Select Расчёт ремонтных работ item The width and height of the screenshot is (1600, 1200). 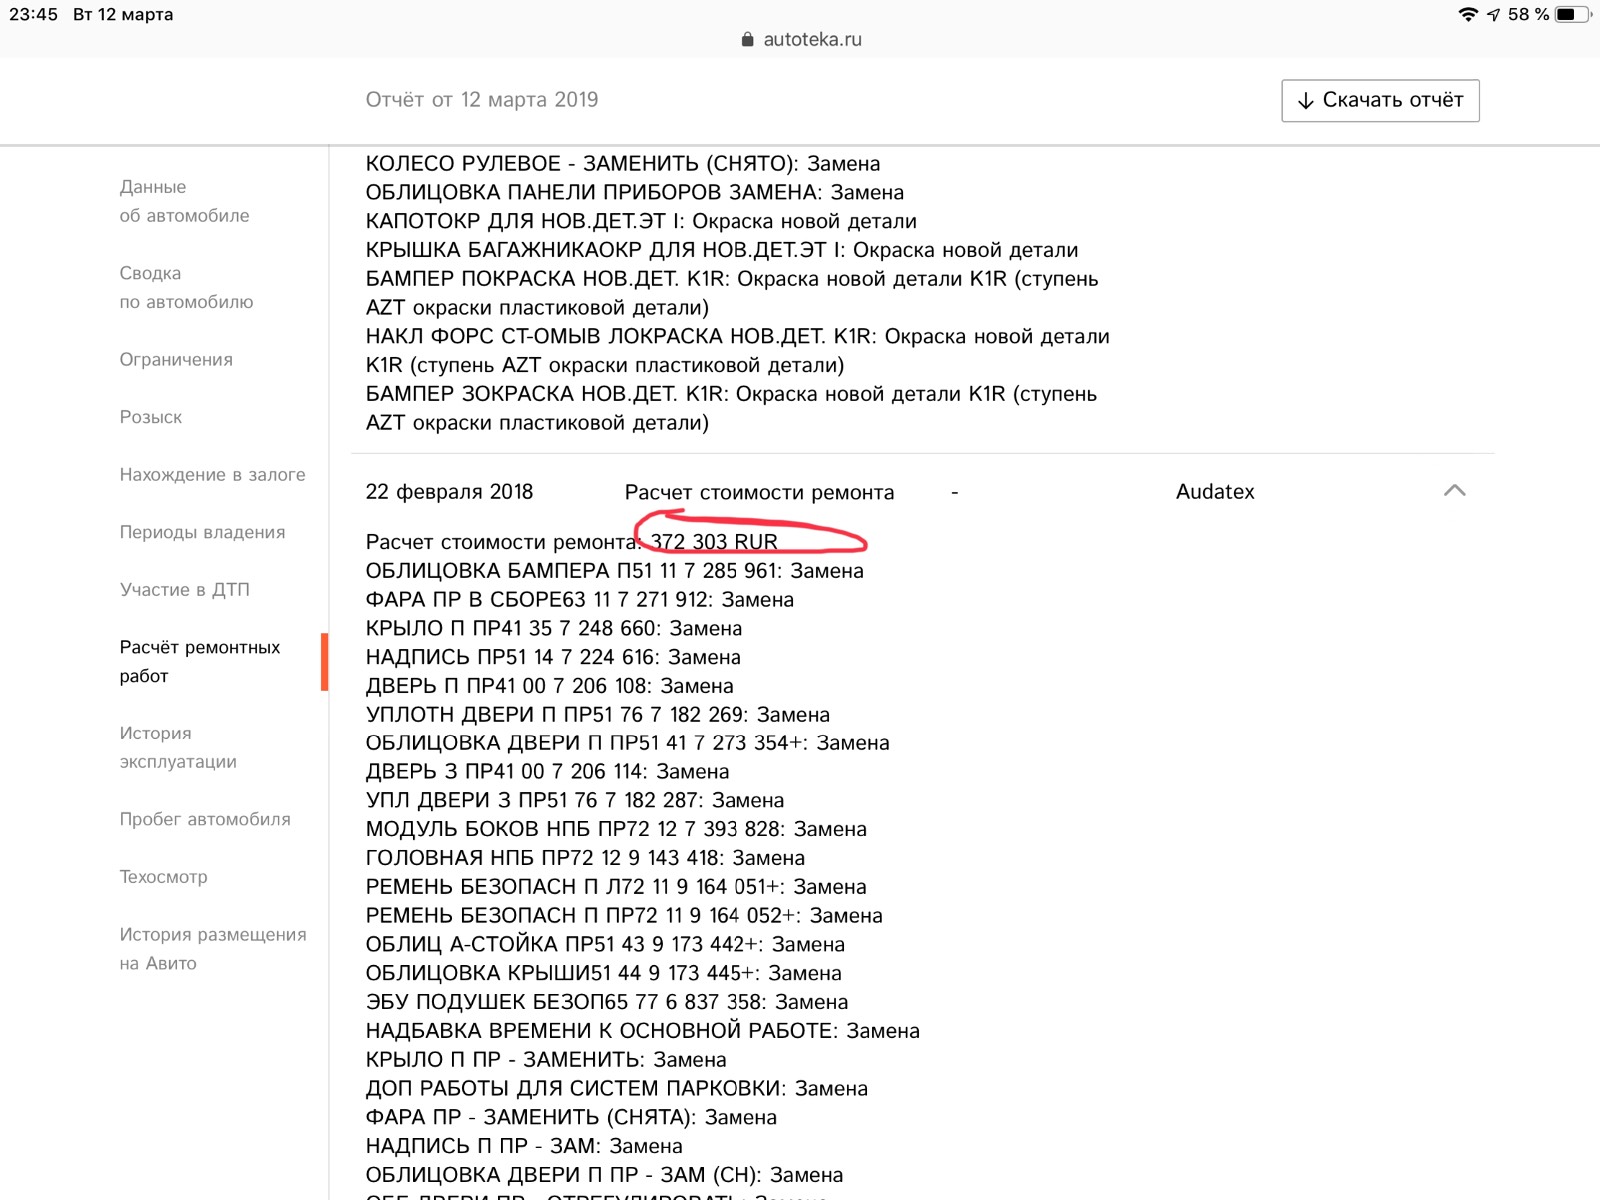tap(200, 661)
